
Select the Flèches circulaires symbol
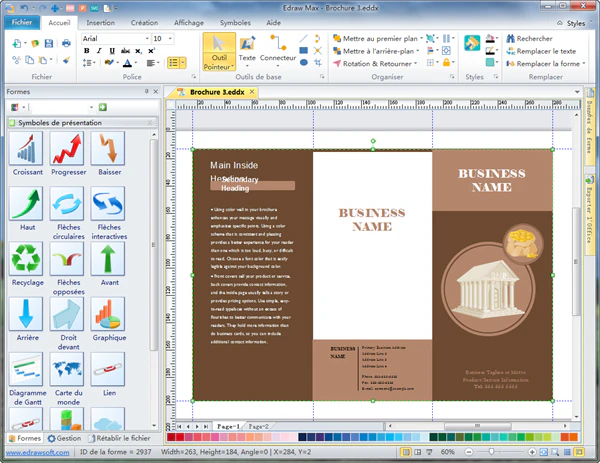pyautogui.click(x=68, y=213)
